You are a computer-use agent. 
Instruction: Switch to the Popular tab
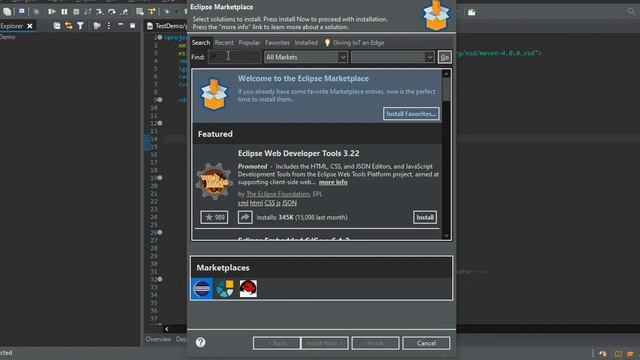point(249,42)
